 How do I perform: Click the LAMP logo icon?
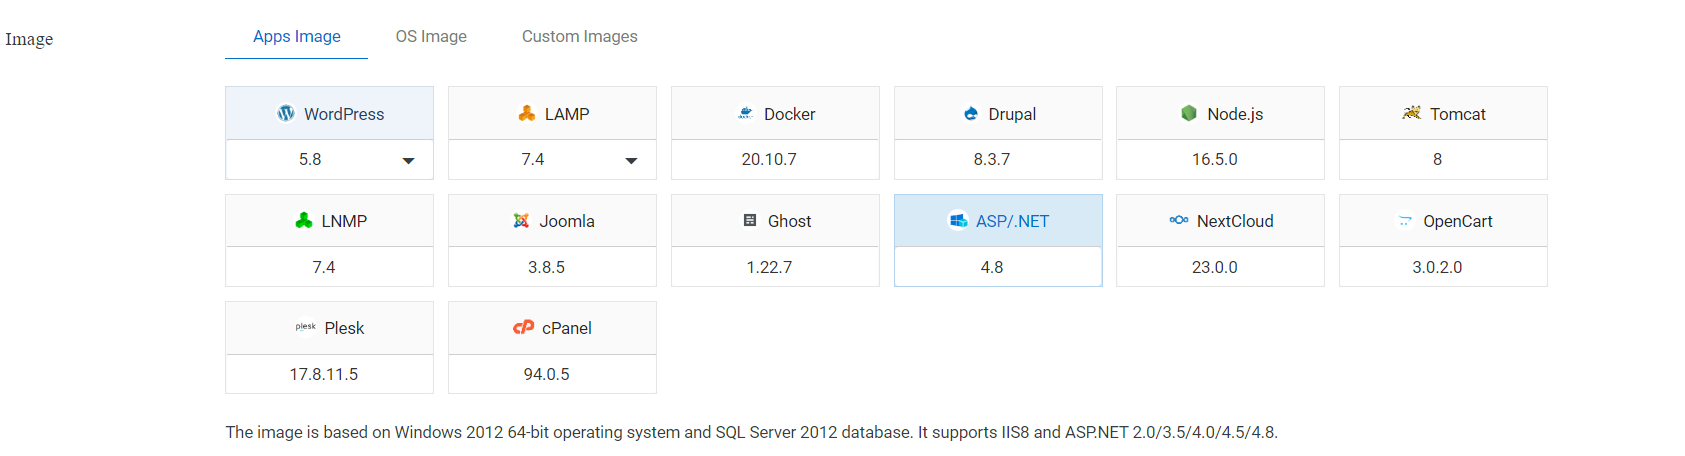pyautogui.click(x=527, y=113)
